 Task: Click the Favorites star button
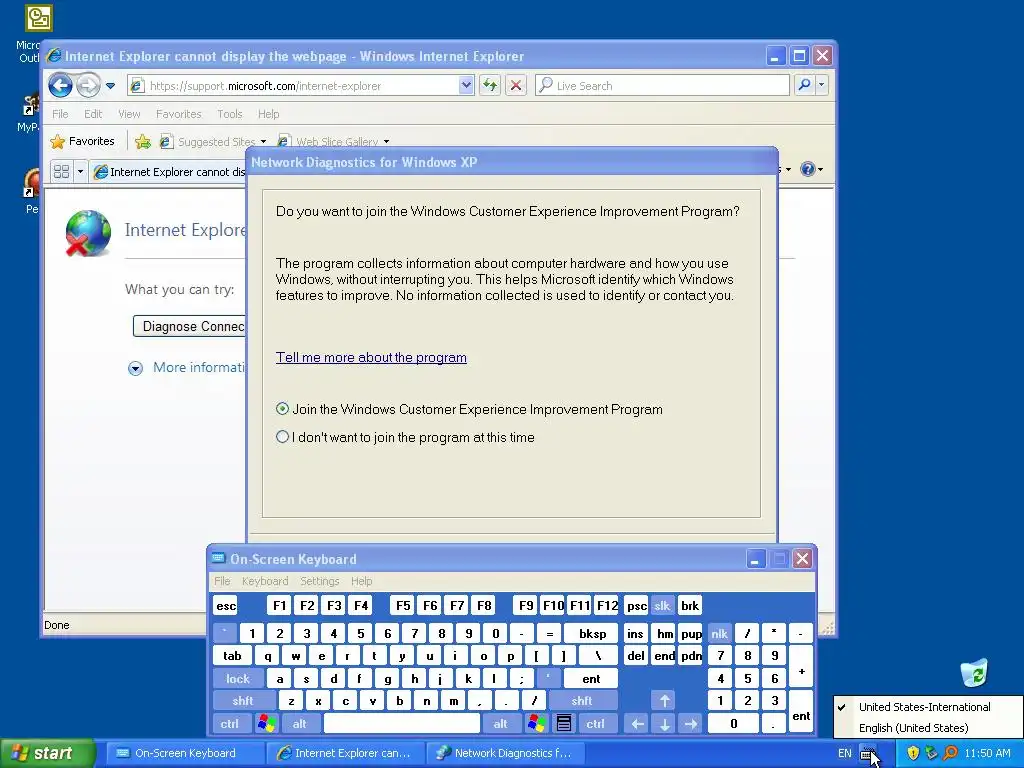(x=83, y=141)
